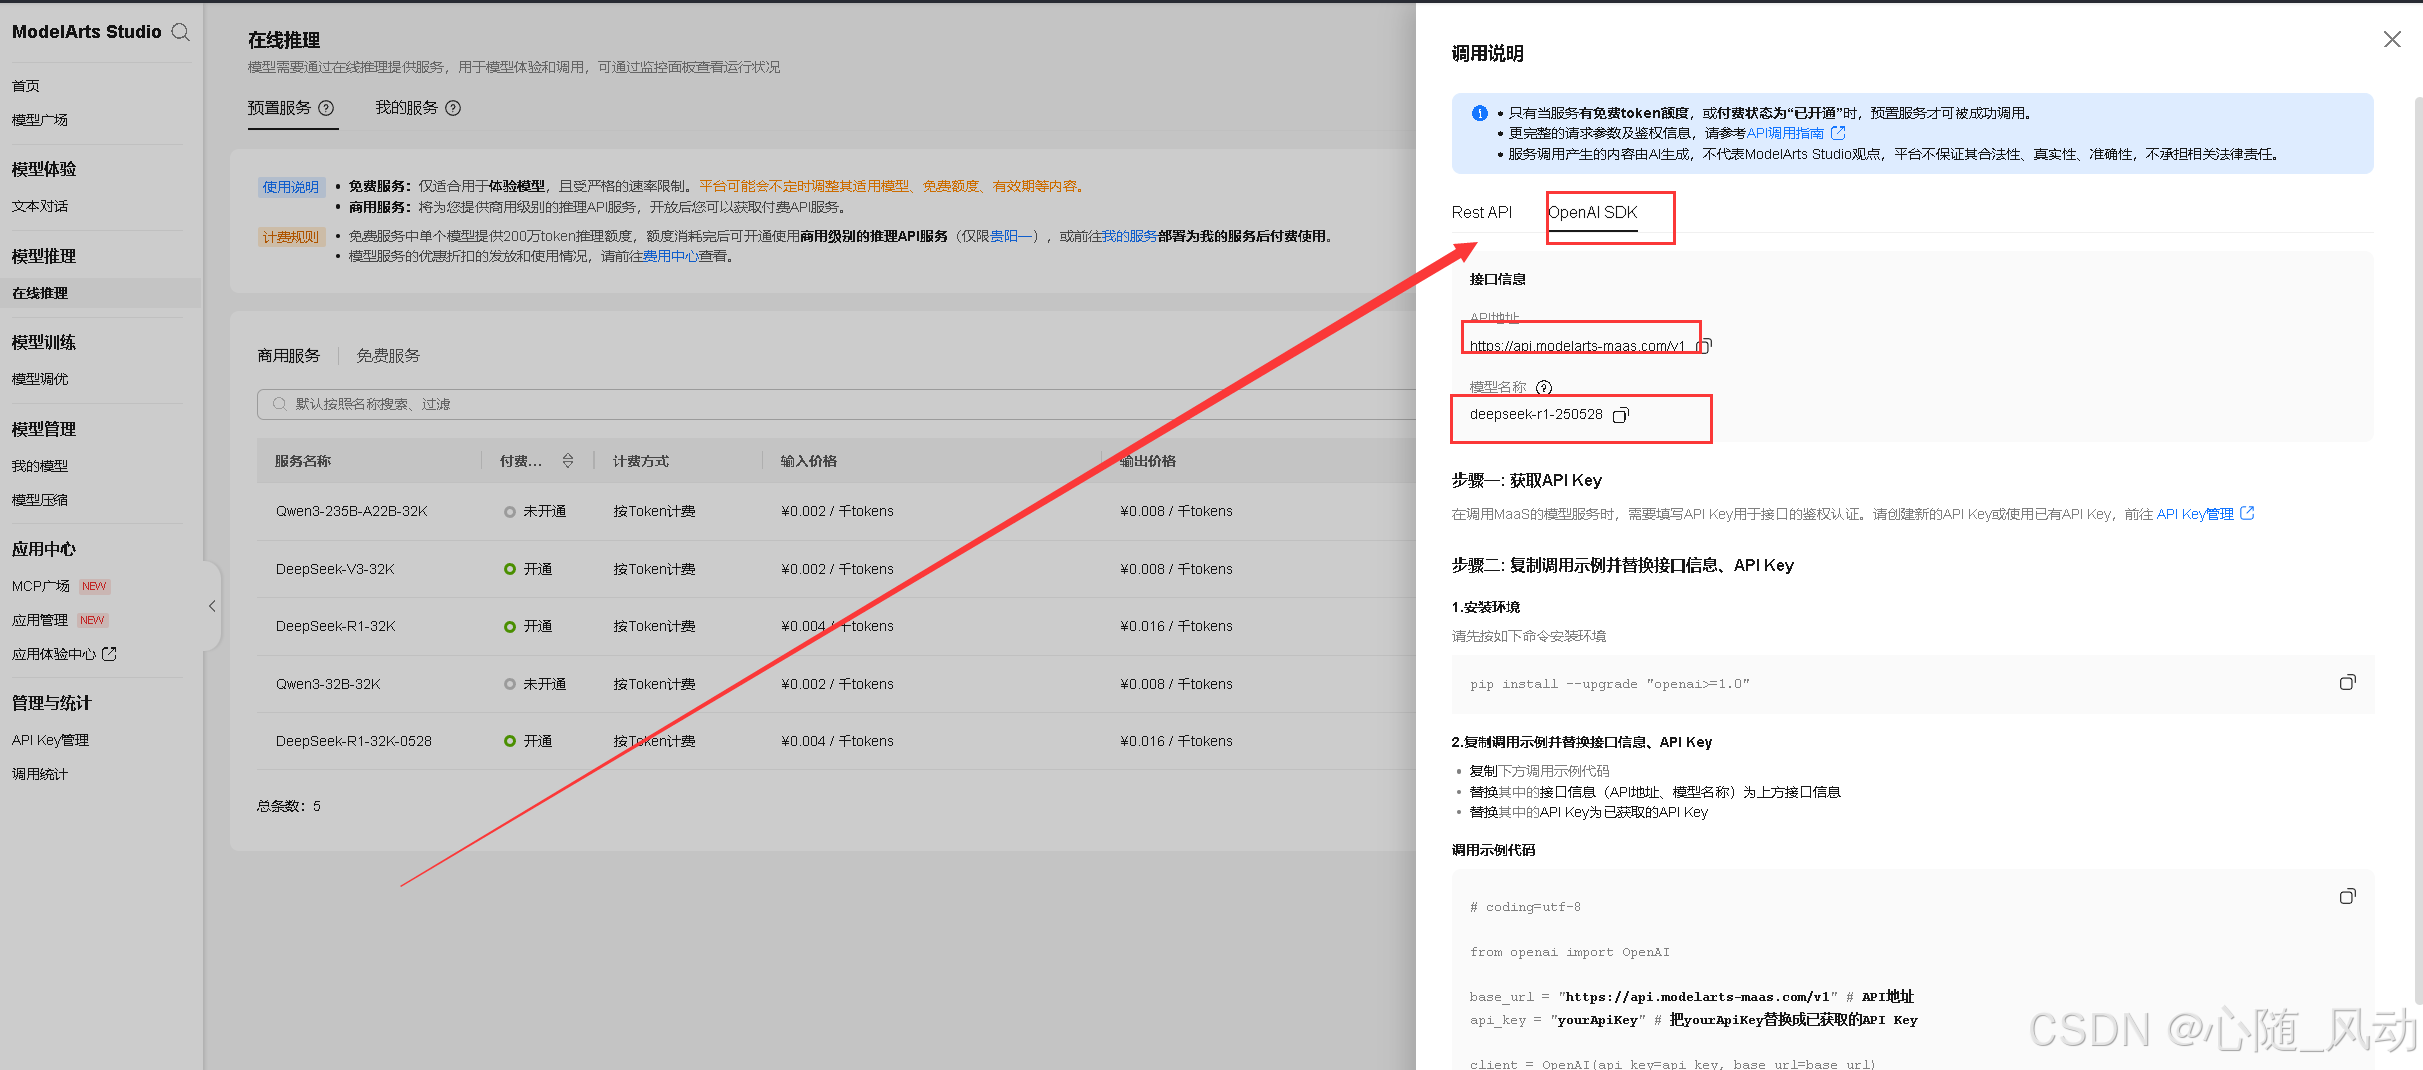Open 应用体验中心 in the sidebar

tap(54, 654)
